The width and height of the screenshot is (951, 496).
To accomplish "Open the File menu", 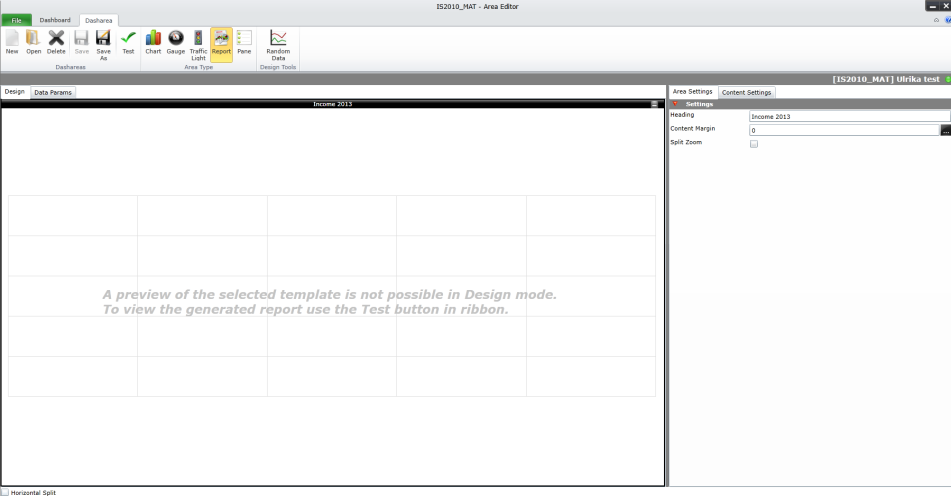I will [x=16, y=20].
